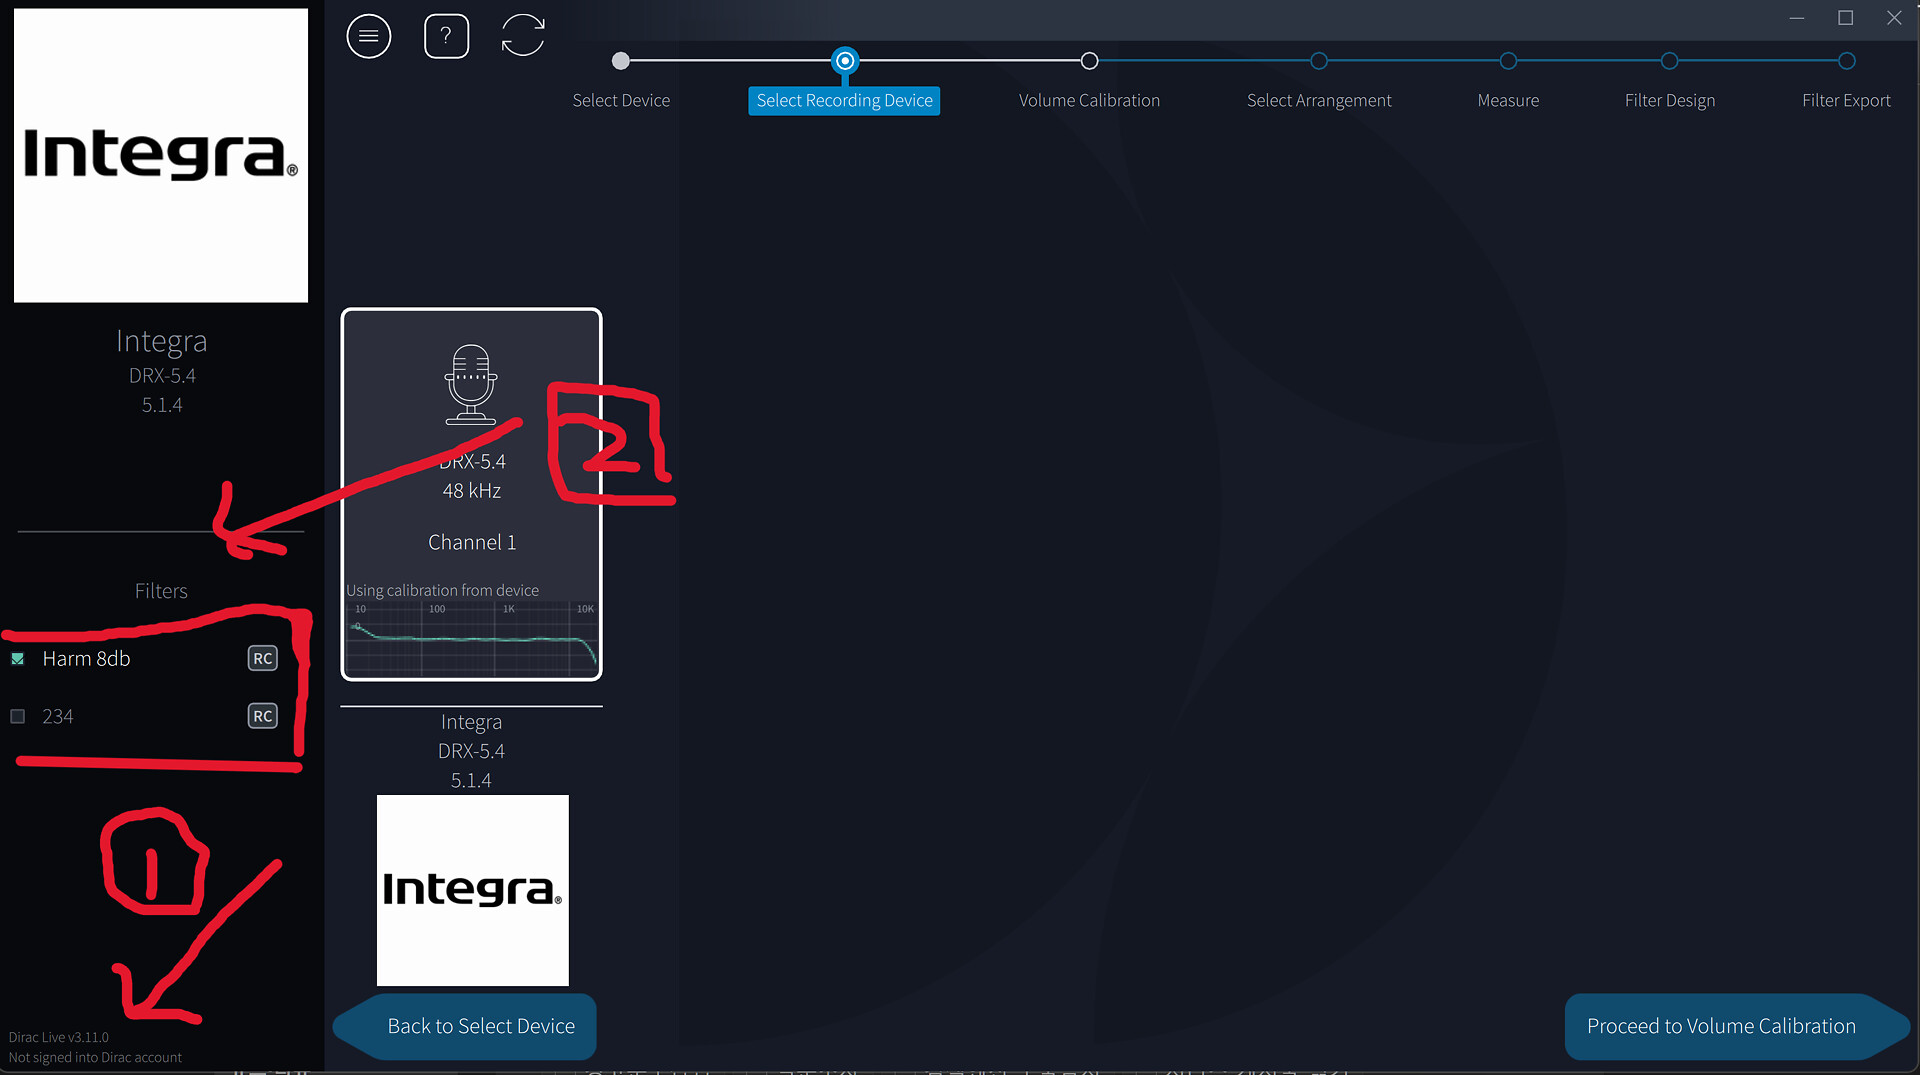This screenshot has width=1920, height=1075.
Task: Select the 234 filter name
Action: (58, 717)
